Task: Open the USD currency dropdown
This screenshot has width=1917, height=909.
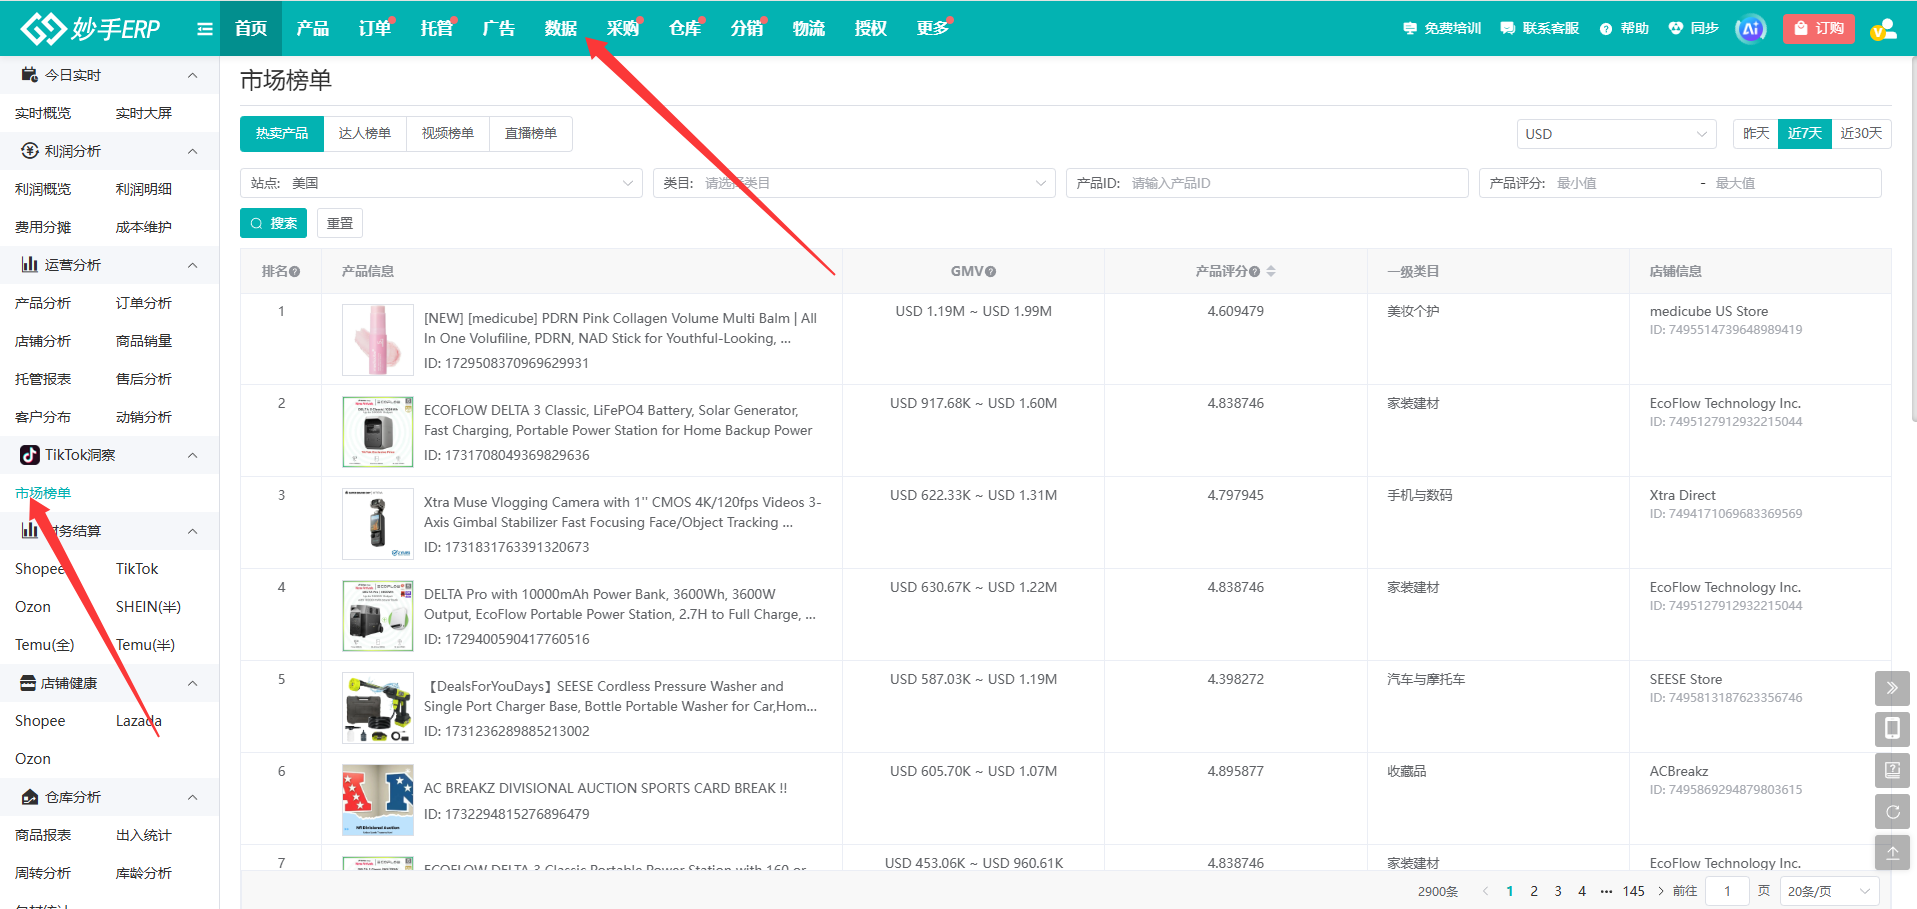Action: coord(1616,134)
